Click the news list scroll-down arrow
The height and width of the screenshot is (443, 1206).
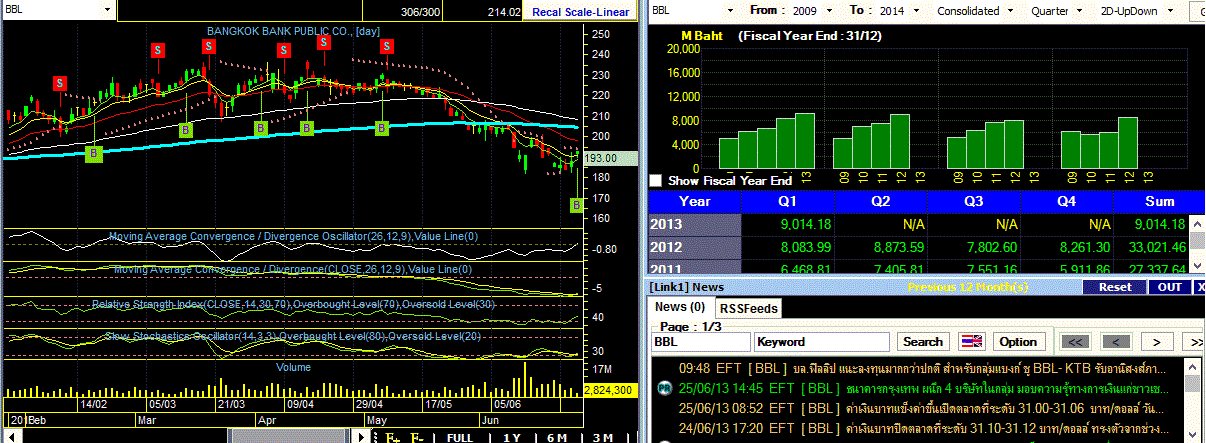click(x=1192, y=436)
